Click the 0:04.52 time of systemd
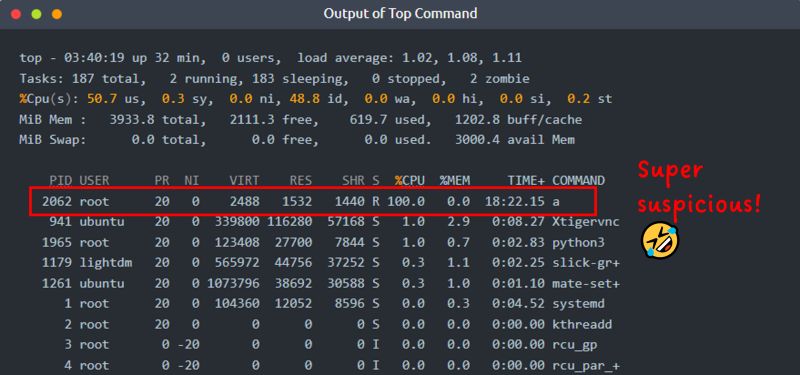The width and height of the screenshot is (800, 375). tap(518, 304)
